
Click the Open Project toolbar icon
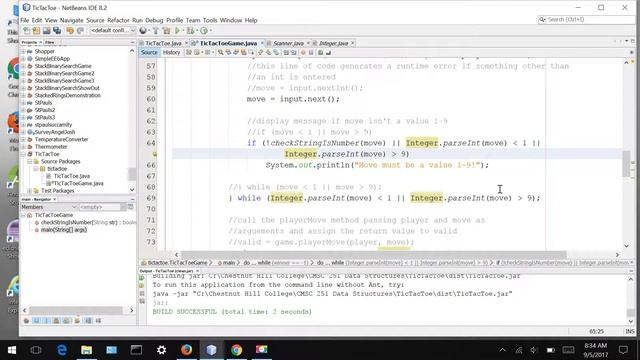click(47, 31)
